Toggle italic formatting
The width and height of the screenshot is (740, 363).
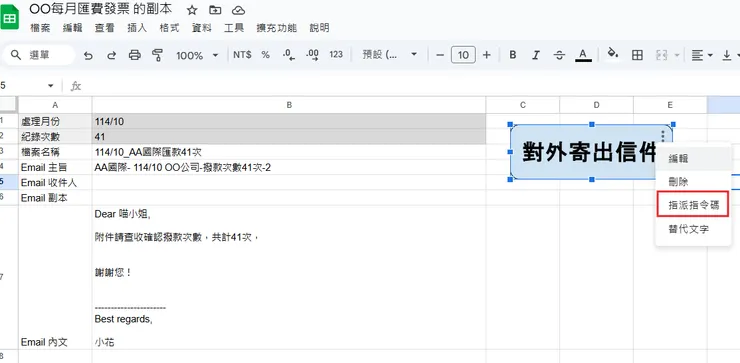536,55
